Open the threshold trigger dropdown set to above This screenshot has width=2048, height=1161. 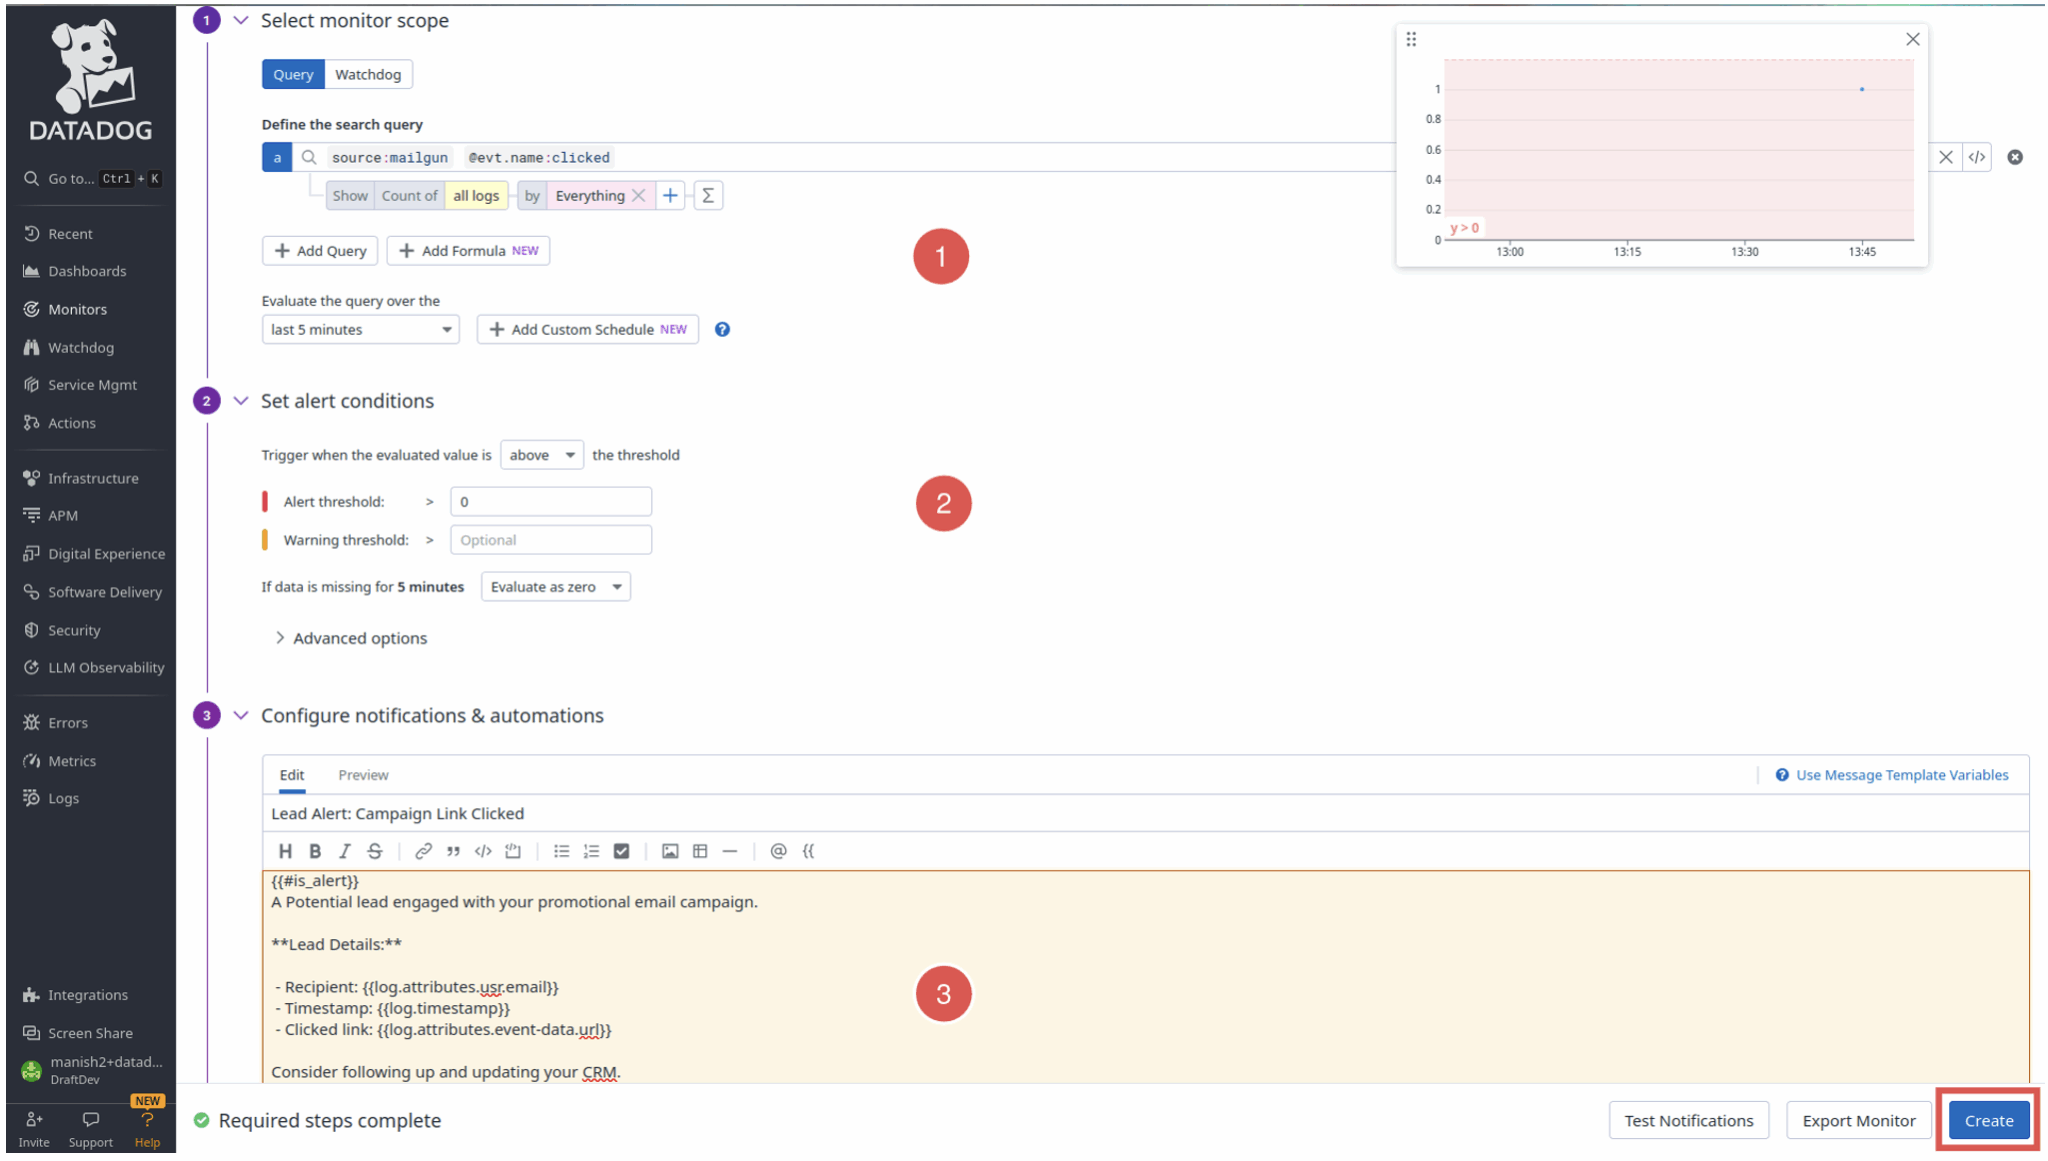[541, 454]
